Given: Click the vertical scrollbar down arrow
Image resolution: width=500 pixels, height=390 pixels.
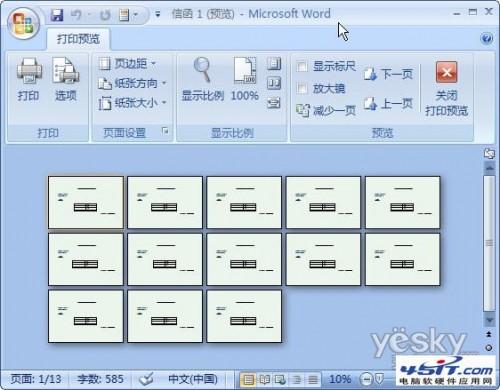Looking at the screenshot, I should coord(489,321).
